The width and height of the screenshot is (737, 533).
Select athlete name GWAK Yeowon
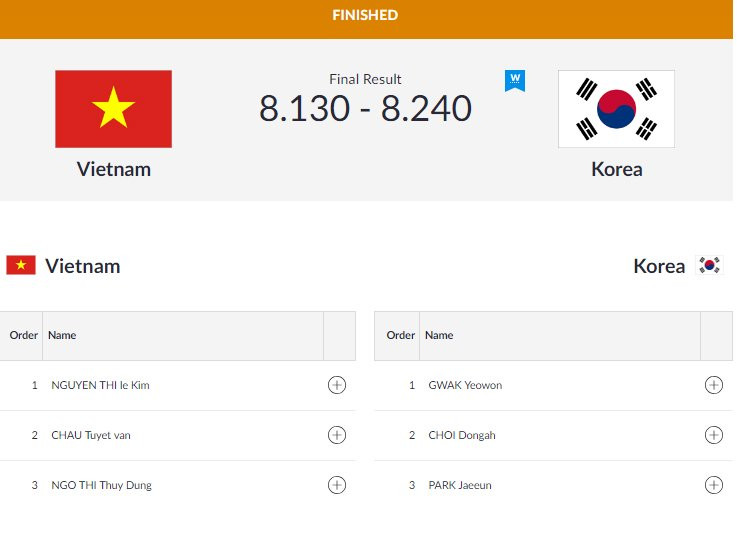pyautogui.click(x=465, y=385)
